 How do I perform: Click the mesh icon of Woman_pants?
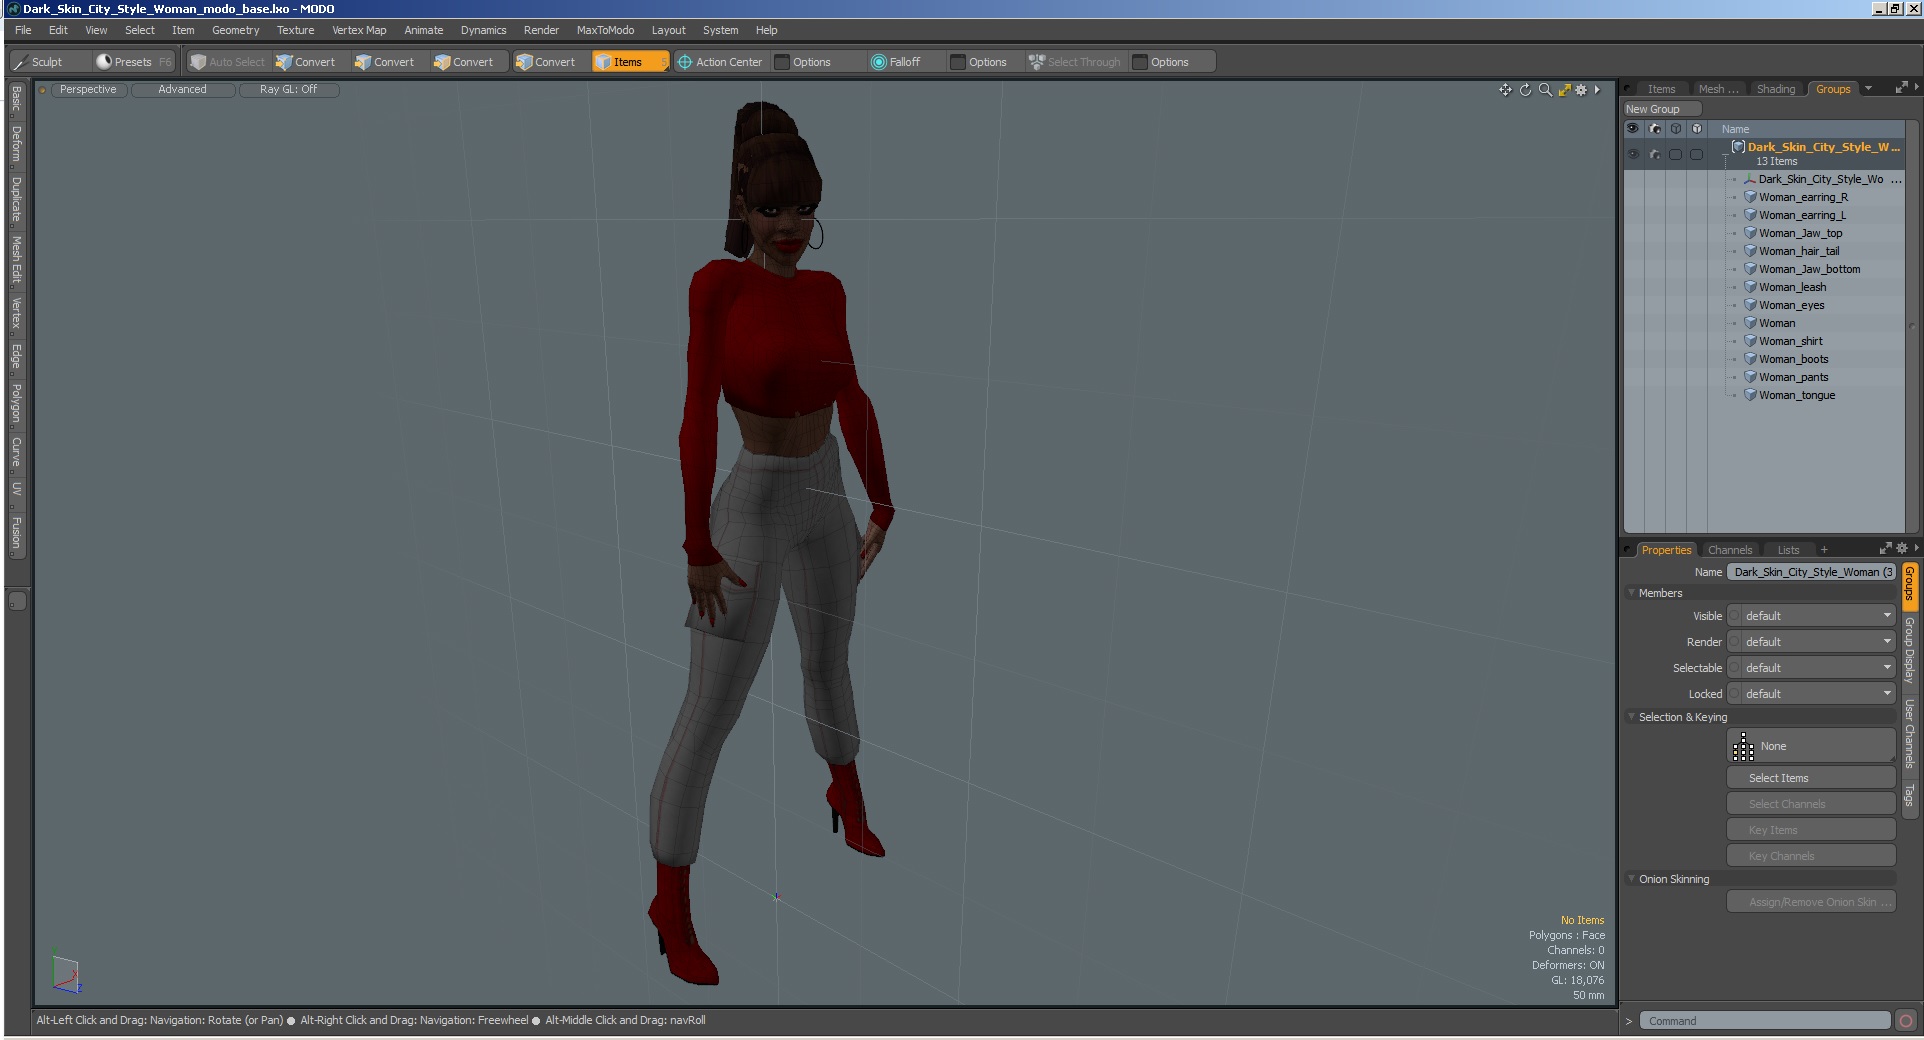click(x=1751, y=377)
